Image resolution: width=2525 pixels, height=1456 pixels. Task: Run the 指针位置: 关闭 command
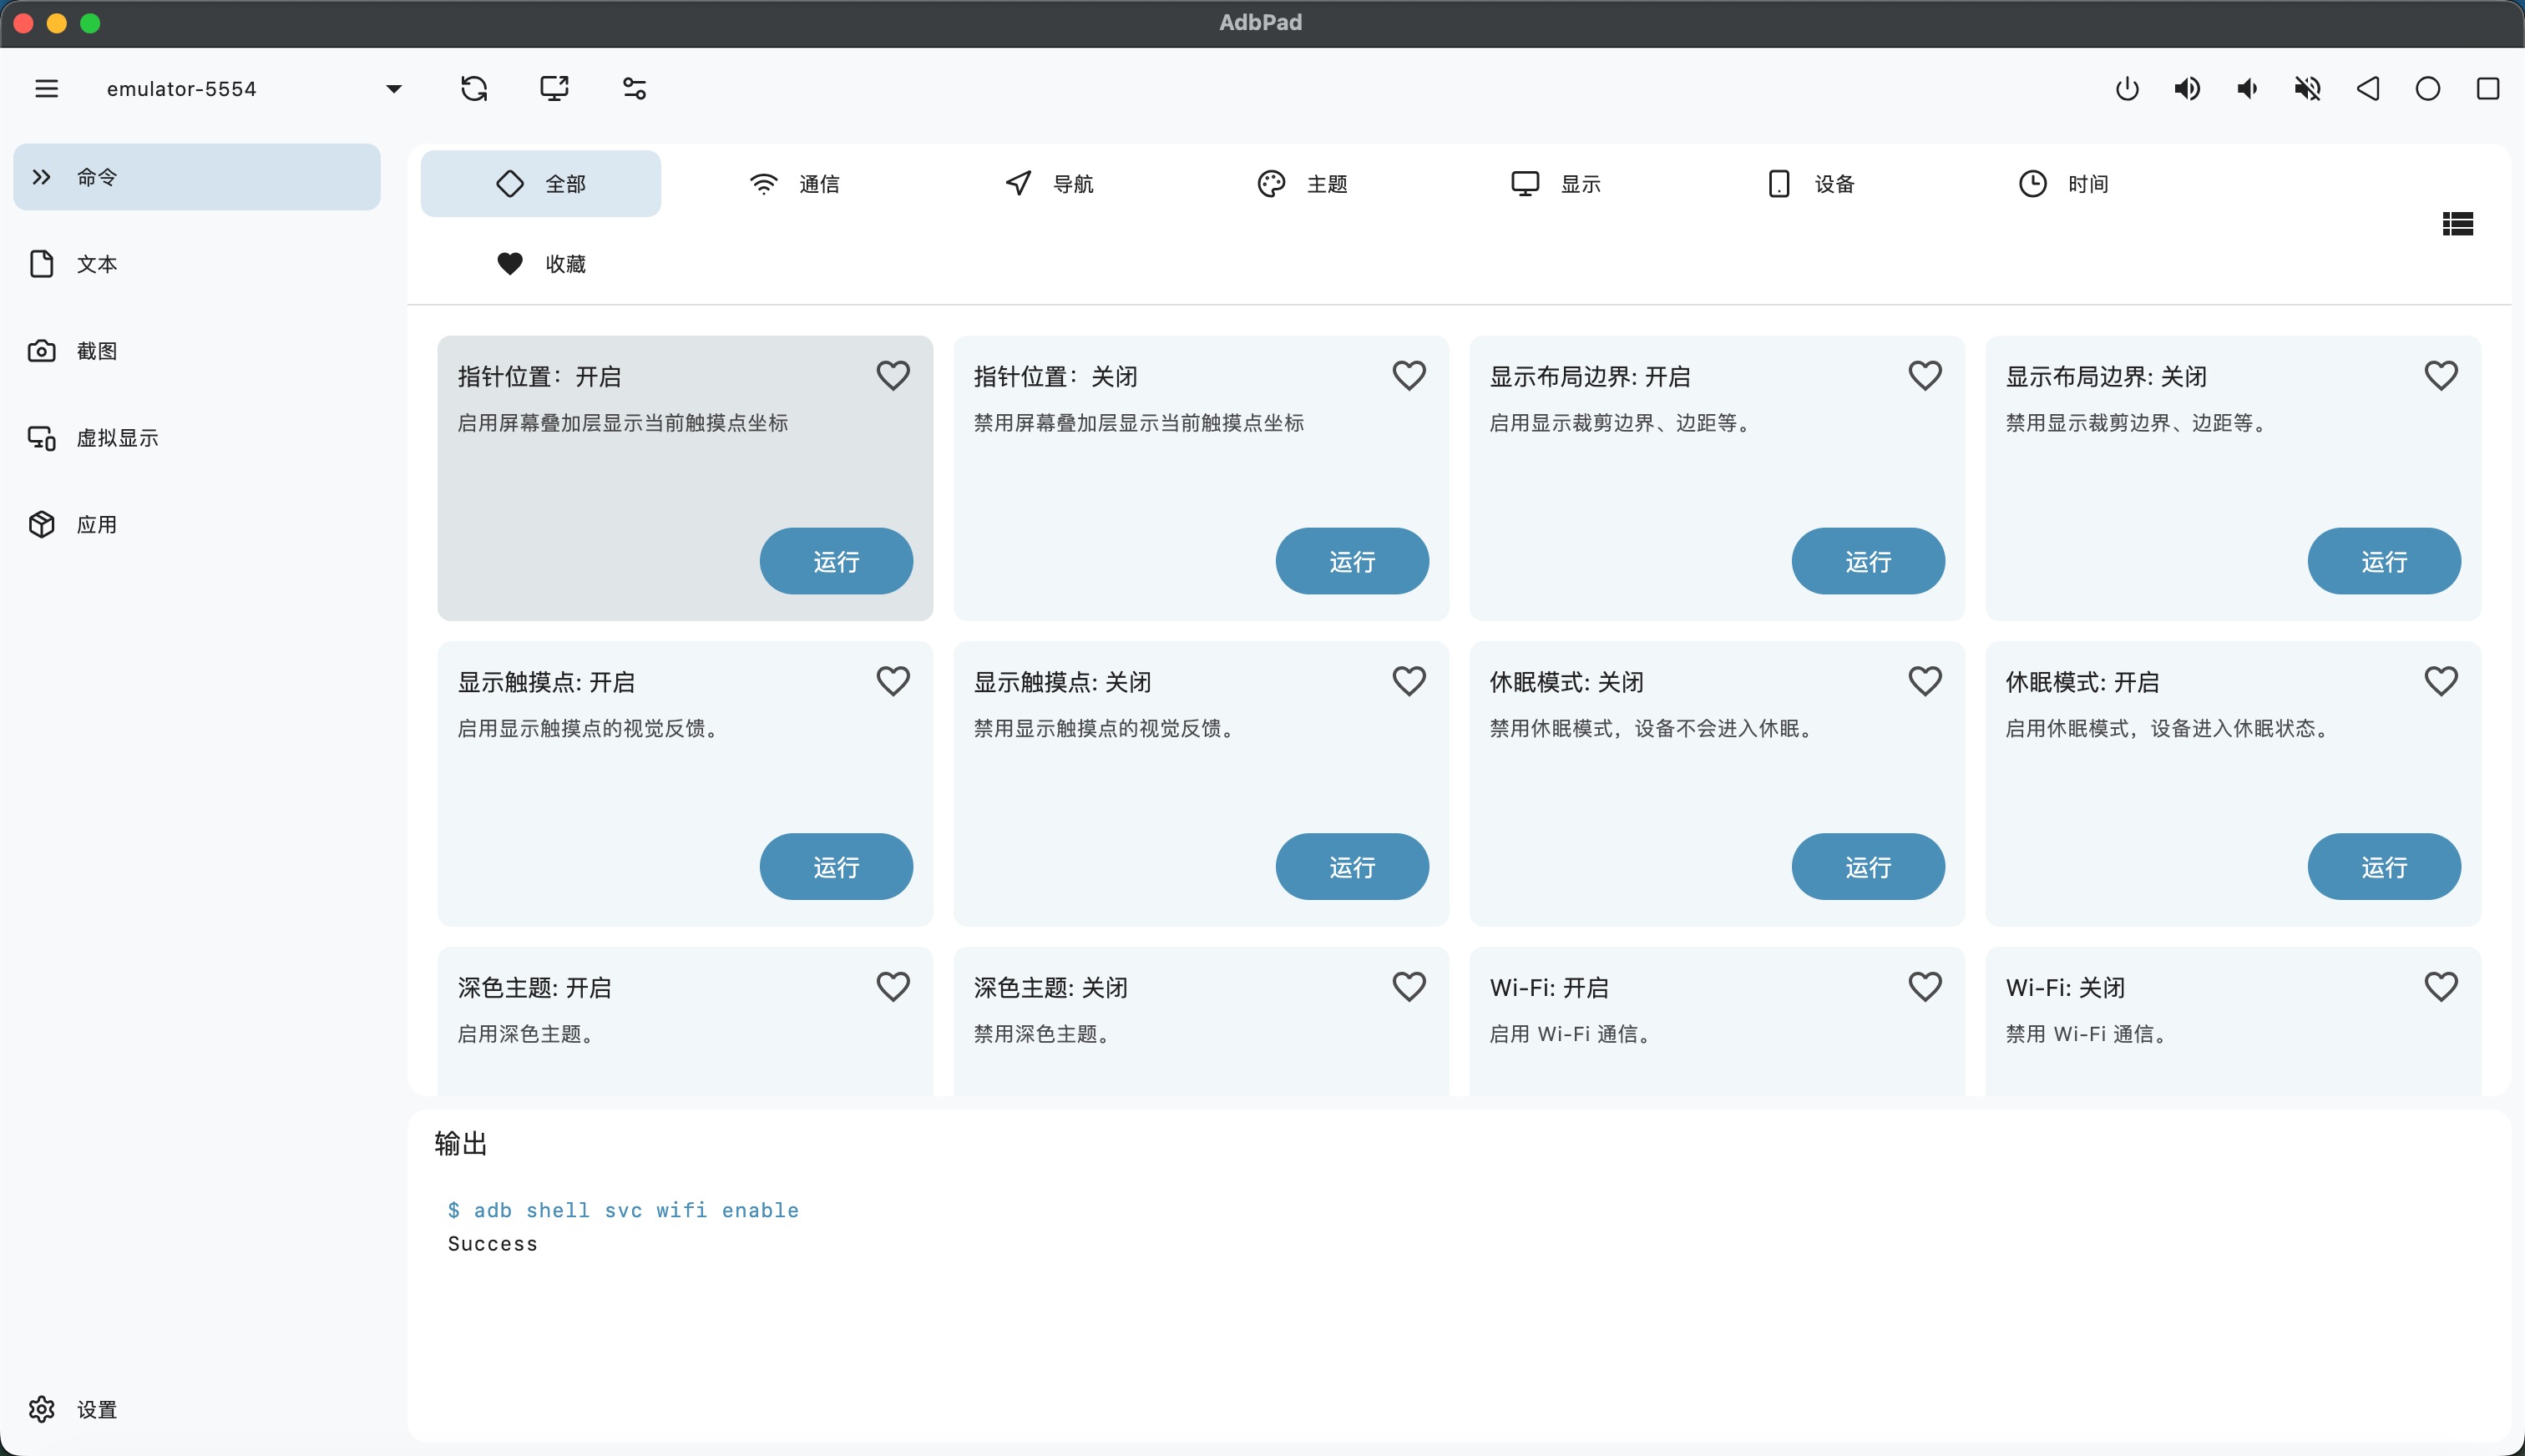click(x=1352, y=561)
